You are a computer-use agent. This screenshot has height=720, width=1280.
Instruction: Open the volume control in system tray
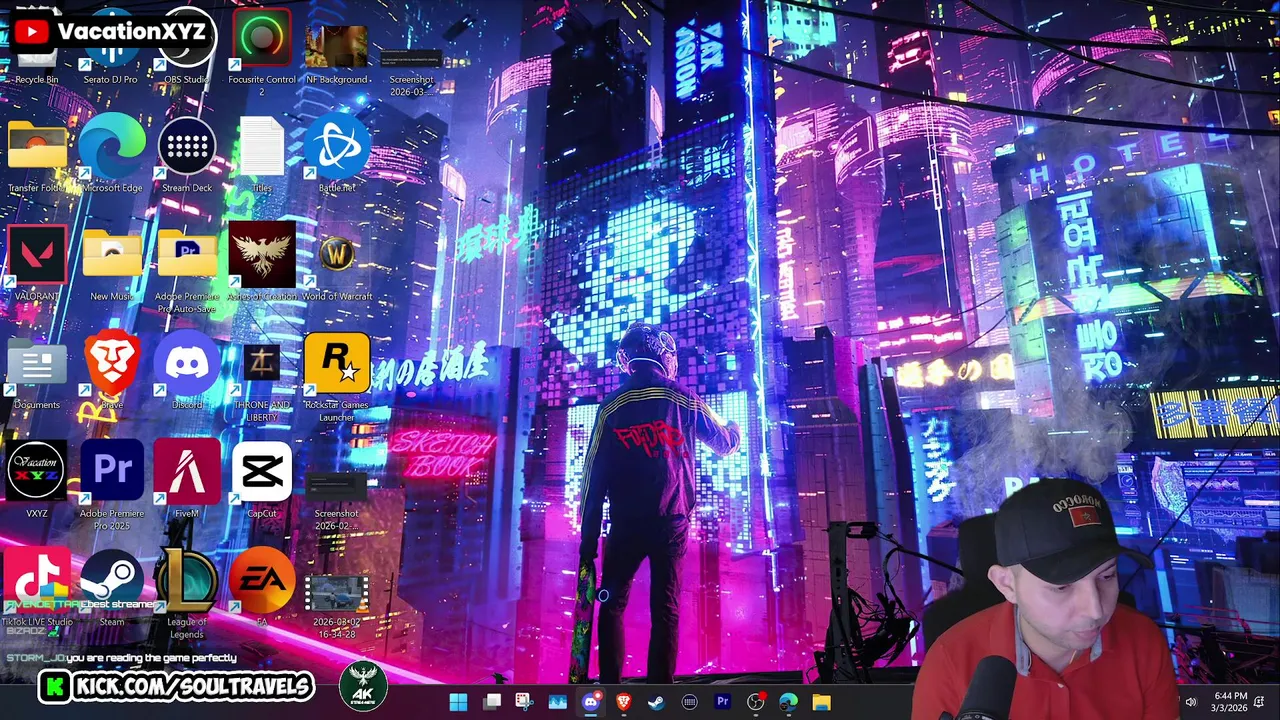(1190, 702)
